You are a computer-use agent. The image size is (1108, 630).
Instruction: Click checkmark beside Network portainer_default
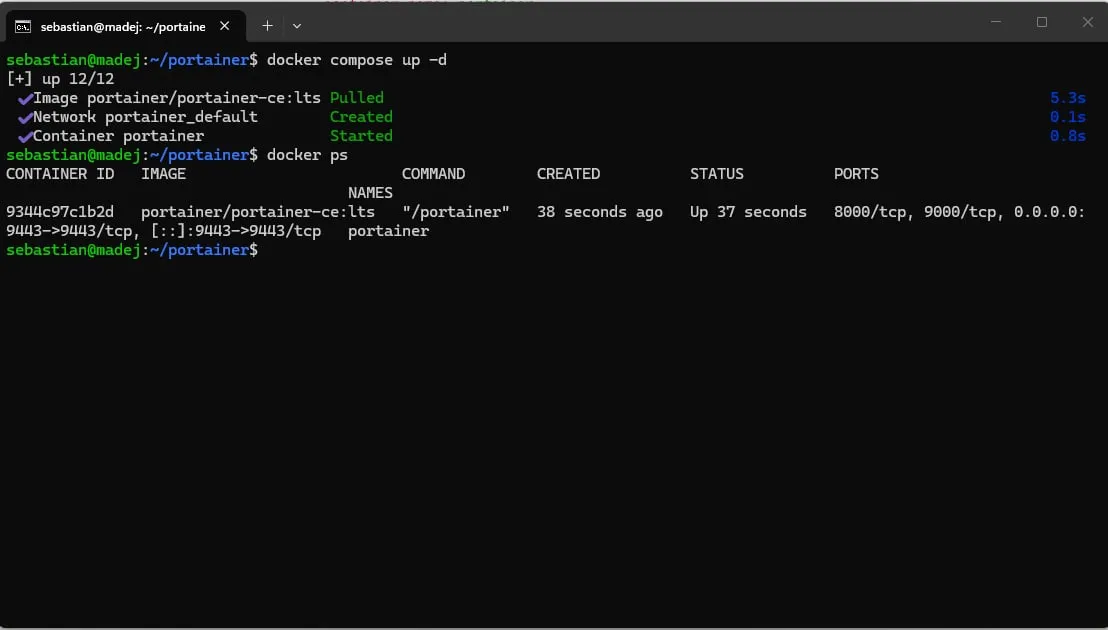click(25, 118)
